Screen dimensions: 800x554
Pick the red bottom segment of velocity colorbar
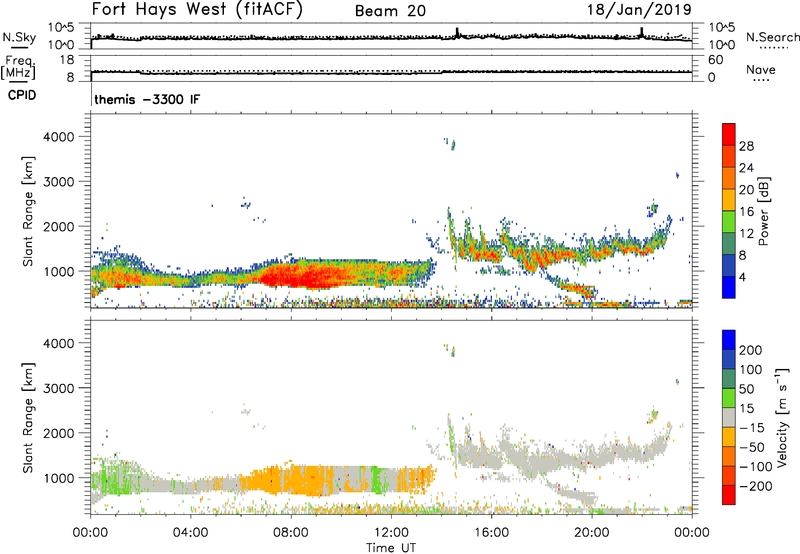point(729,495)
